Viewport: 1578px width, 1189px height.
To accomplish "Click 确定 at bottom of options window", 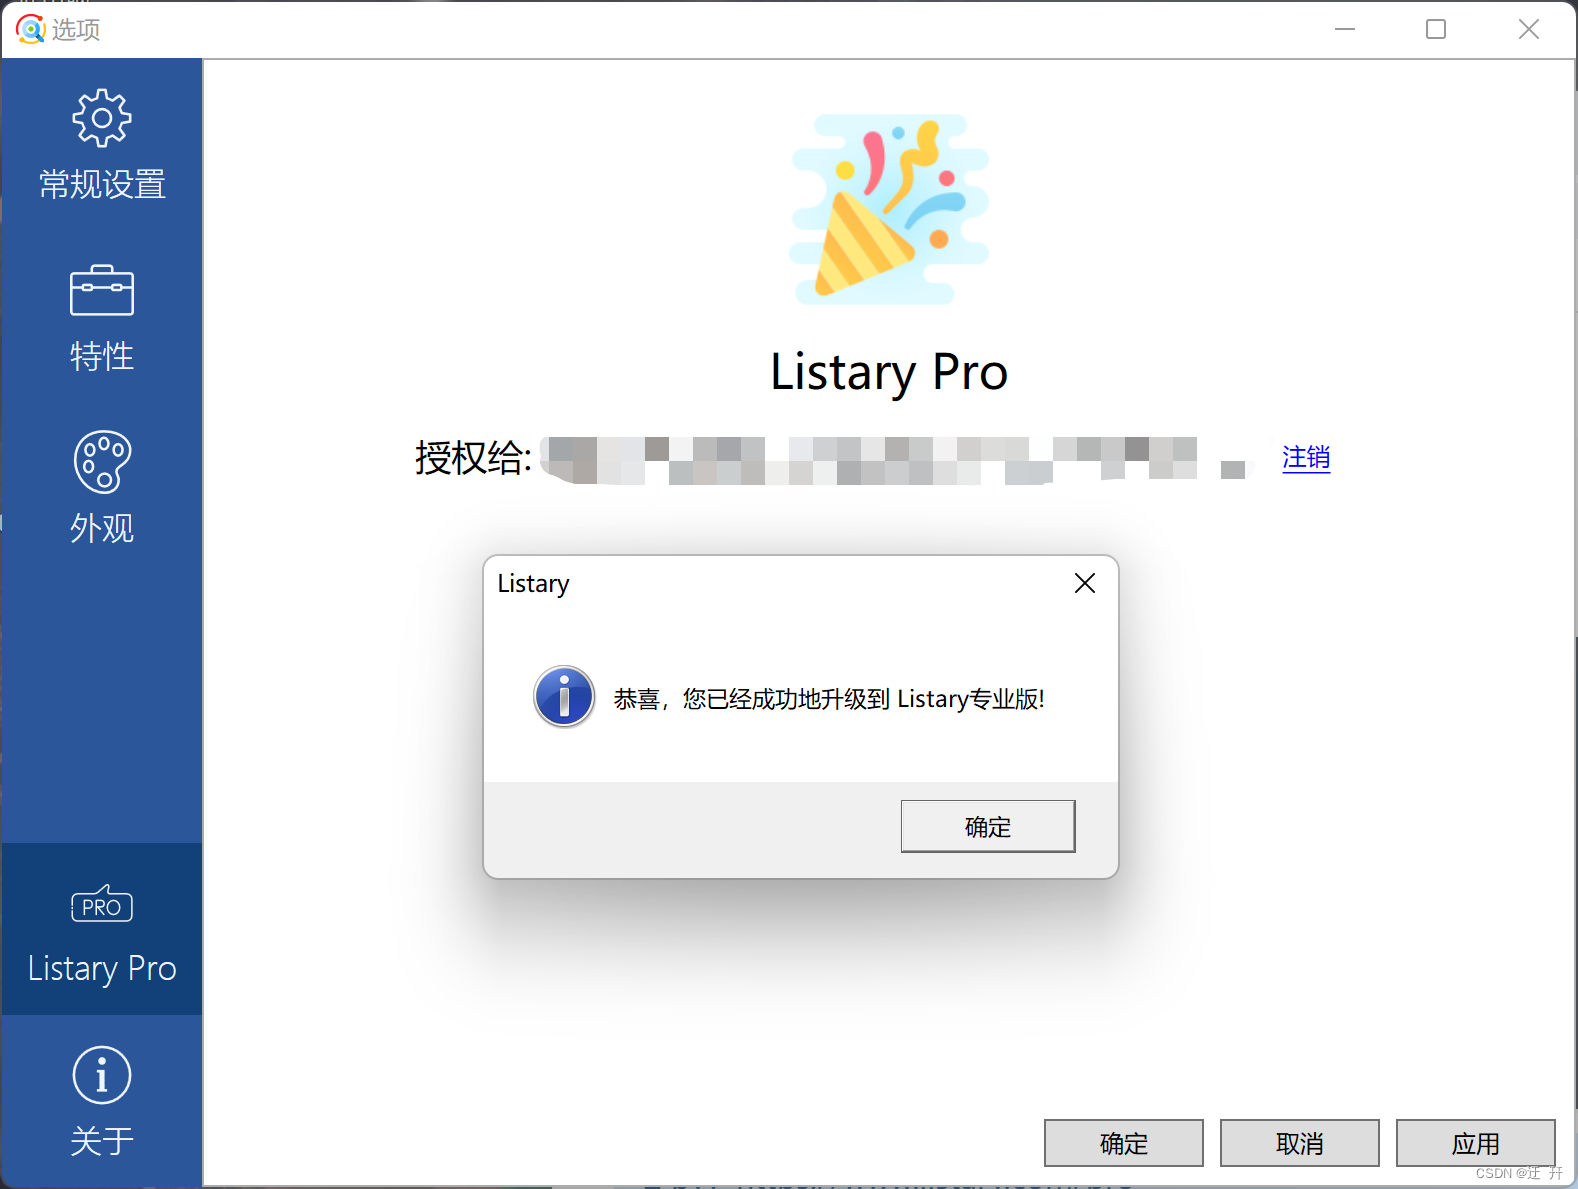I will tap(1124, 1143).
